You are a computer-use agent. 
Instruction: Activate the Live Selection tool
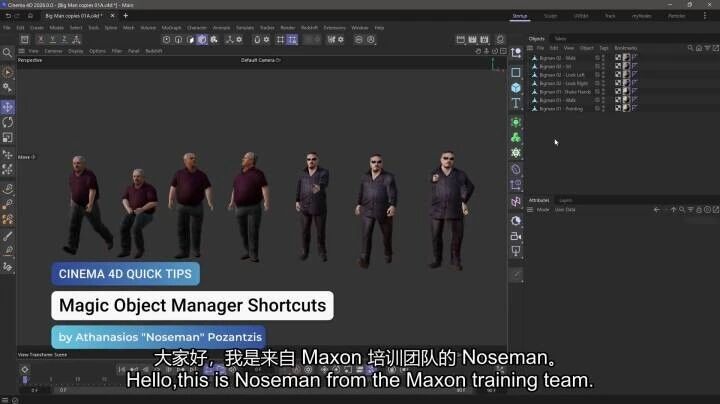(8, 72)
